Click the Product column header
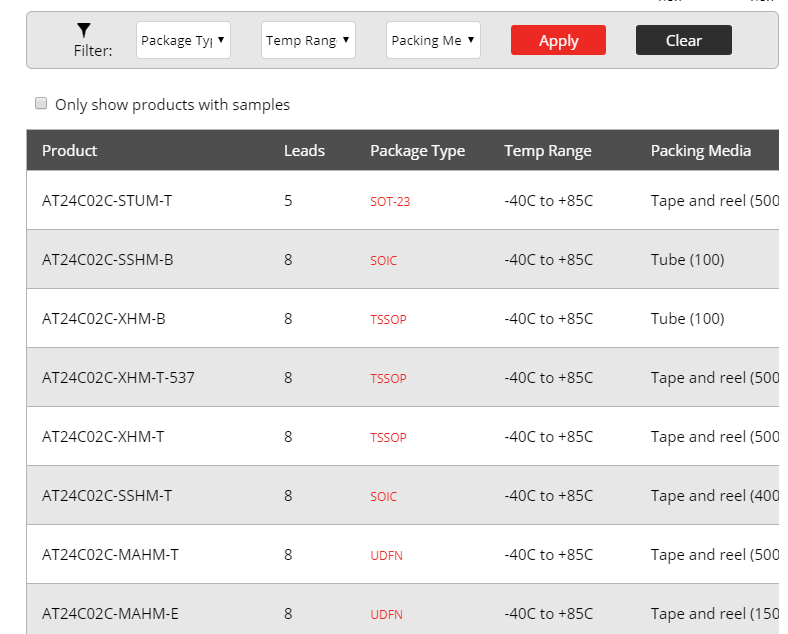Viewport: 788px width, 634px height. click(69, 151)
